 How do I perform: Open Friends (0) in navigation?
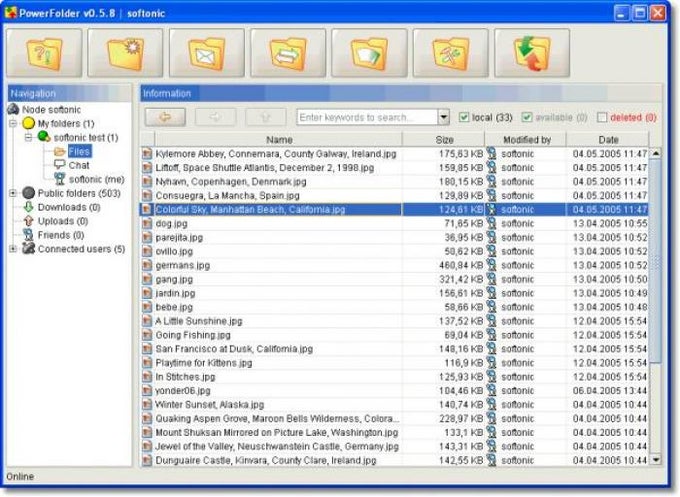pyautogui.click(x=61, y=235)
